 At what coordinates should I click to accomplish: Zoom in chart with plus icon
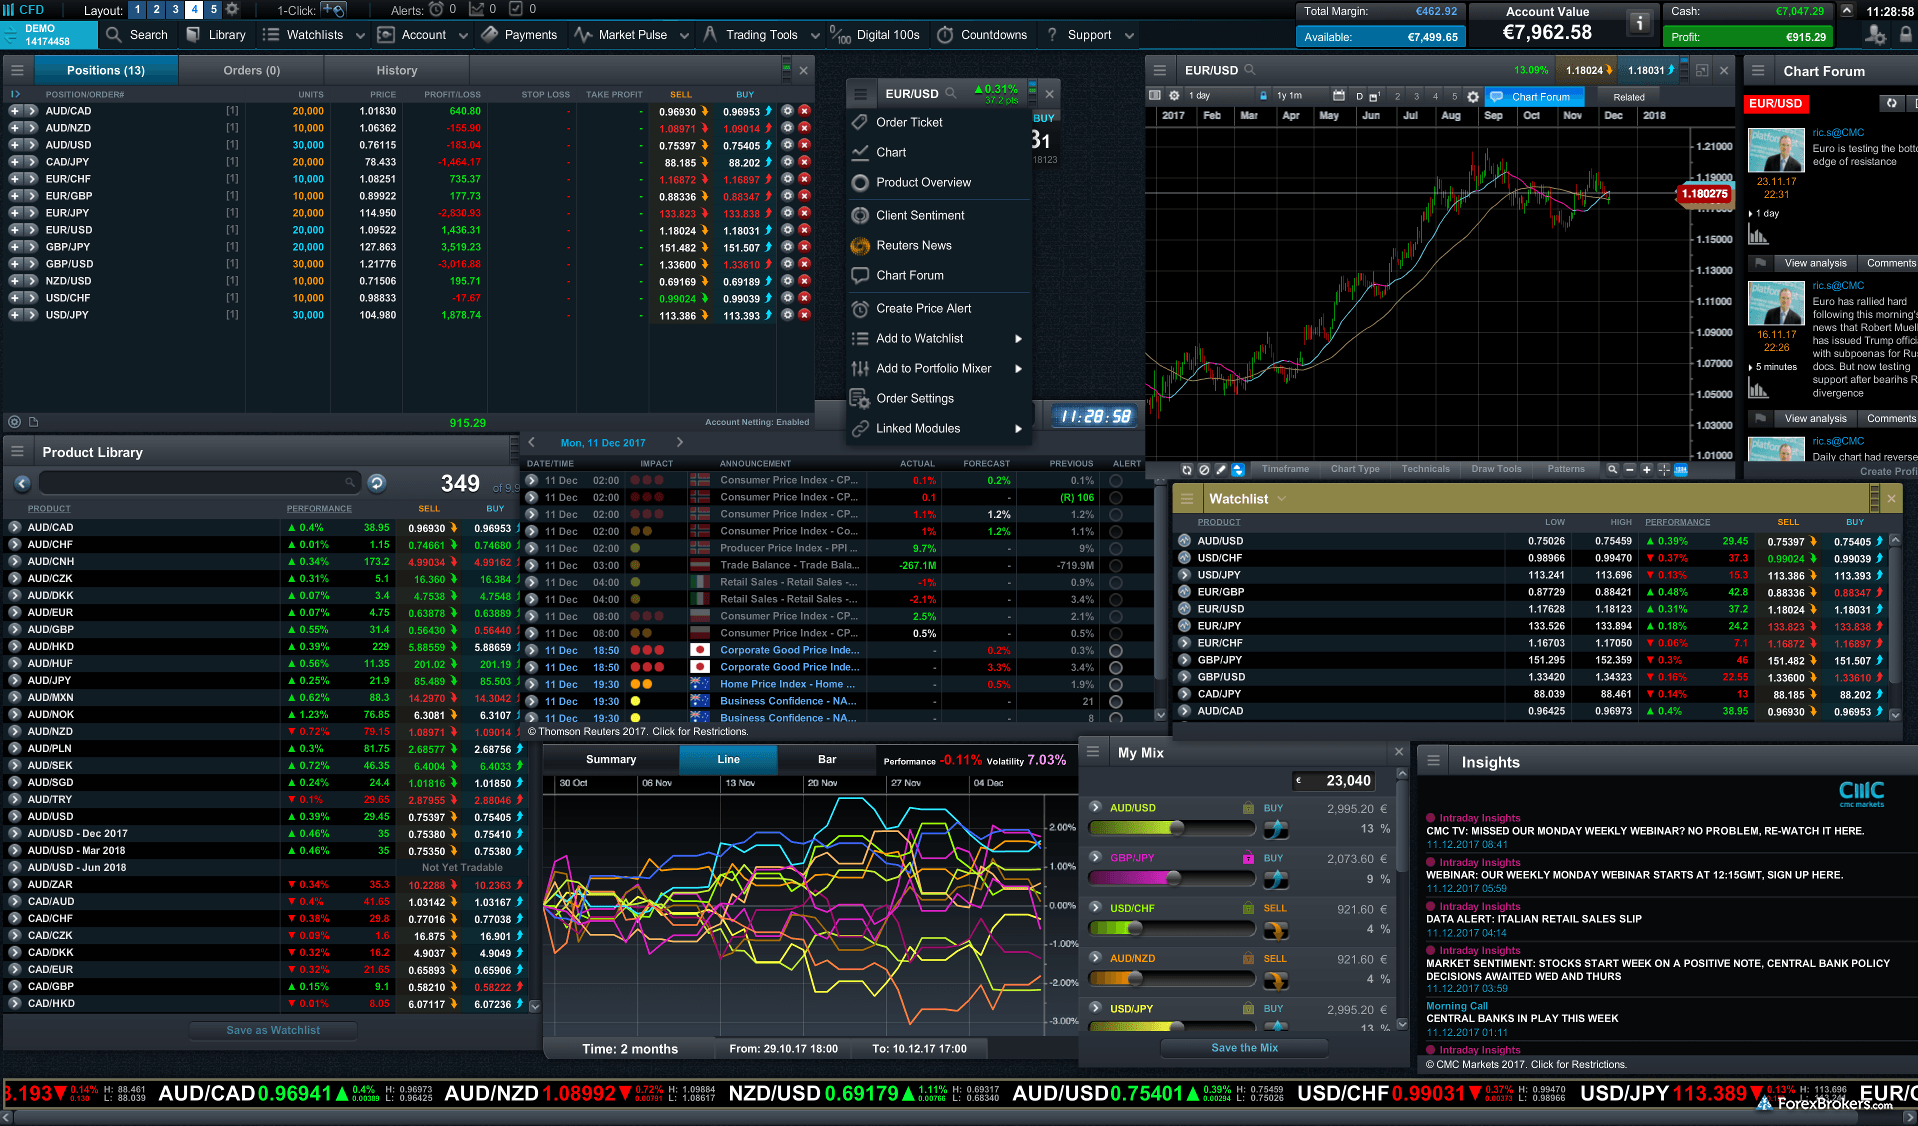click(x=1646, y=469)
